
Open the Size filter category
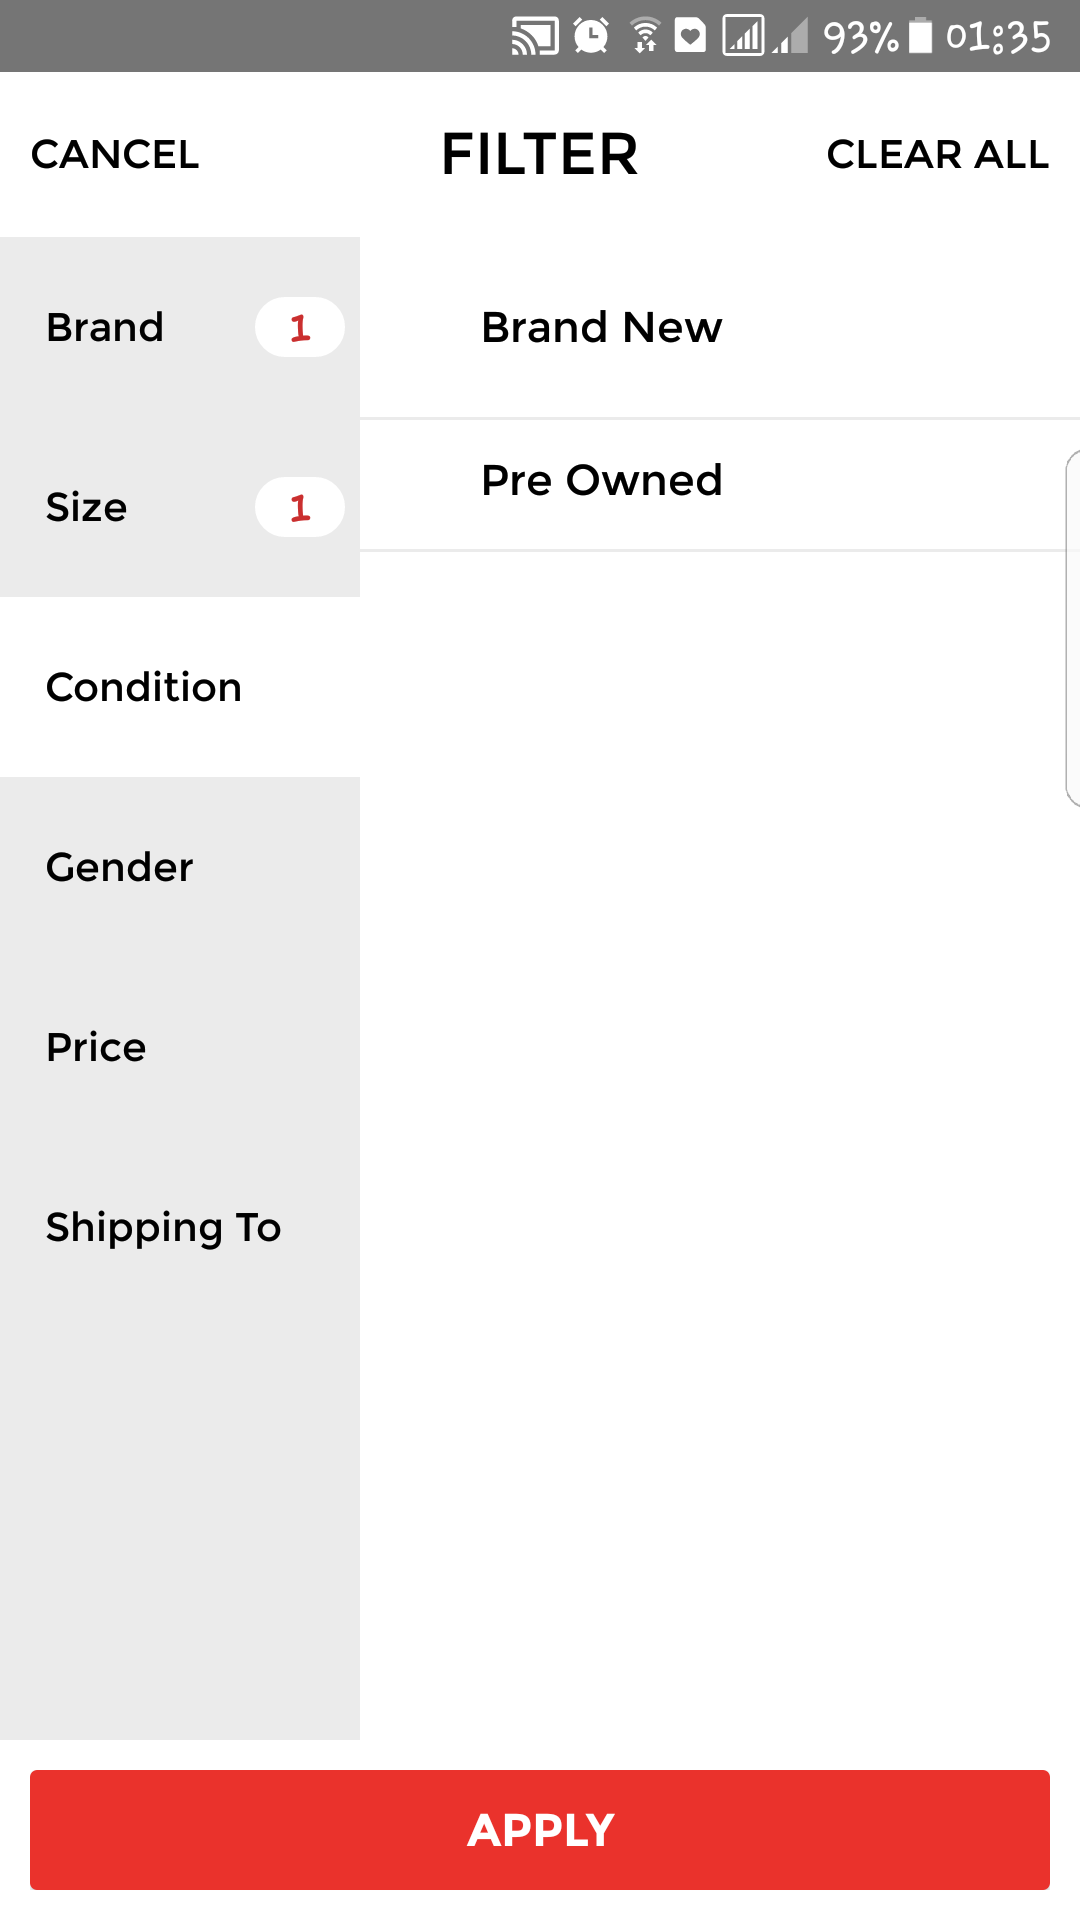88,508
